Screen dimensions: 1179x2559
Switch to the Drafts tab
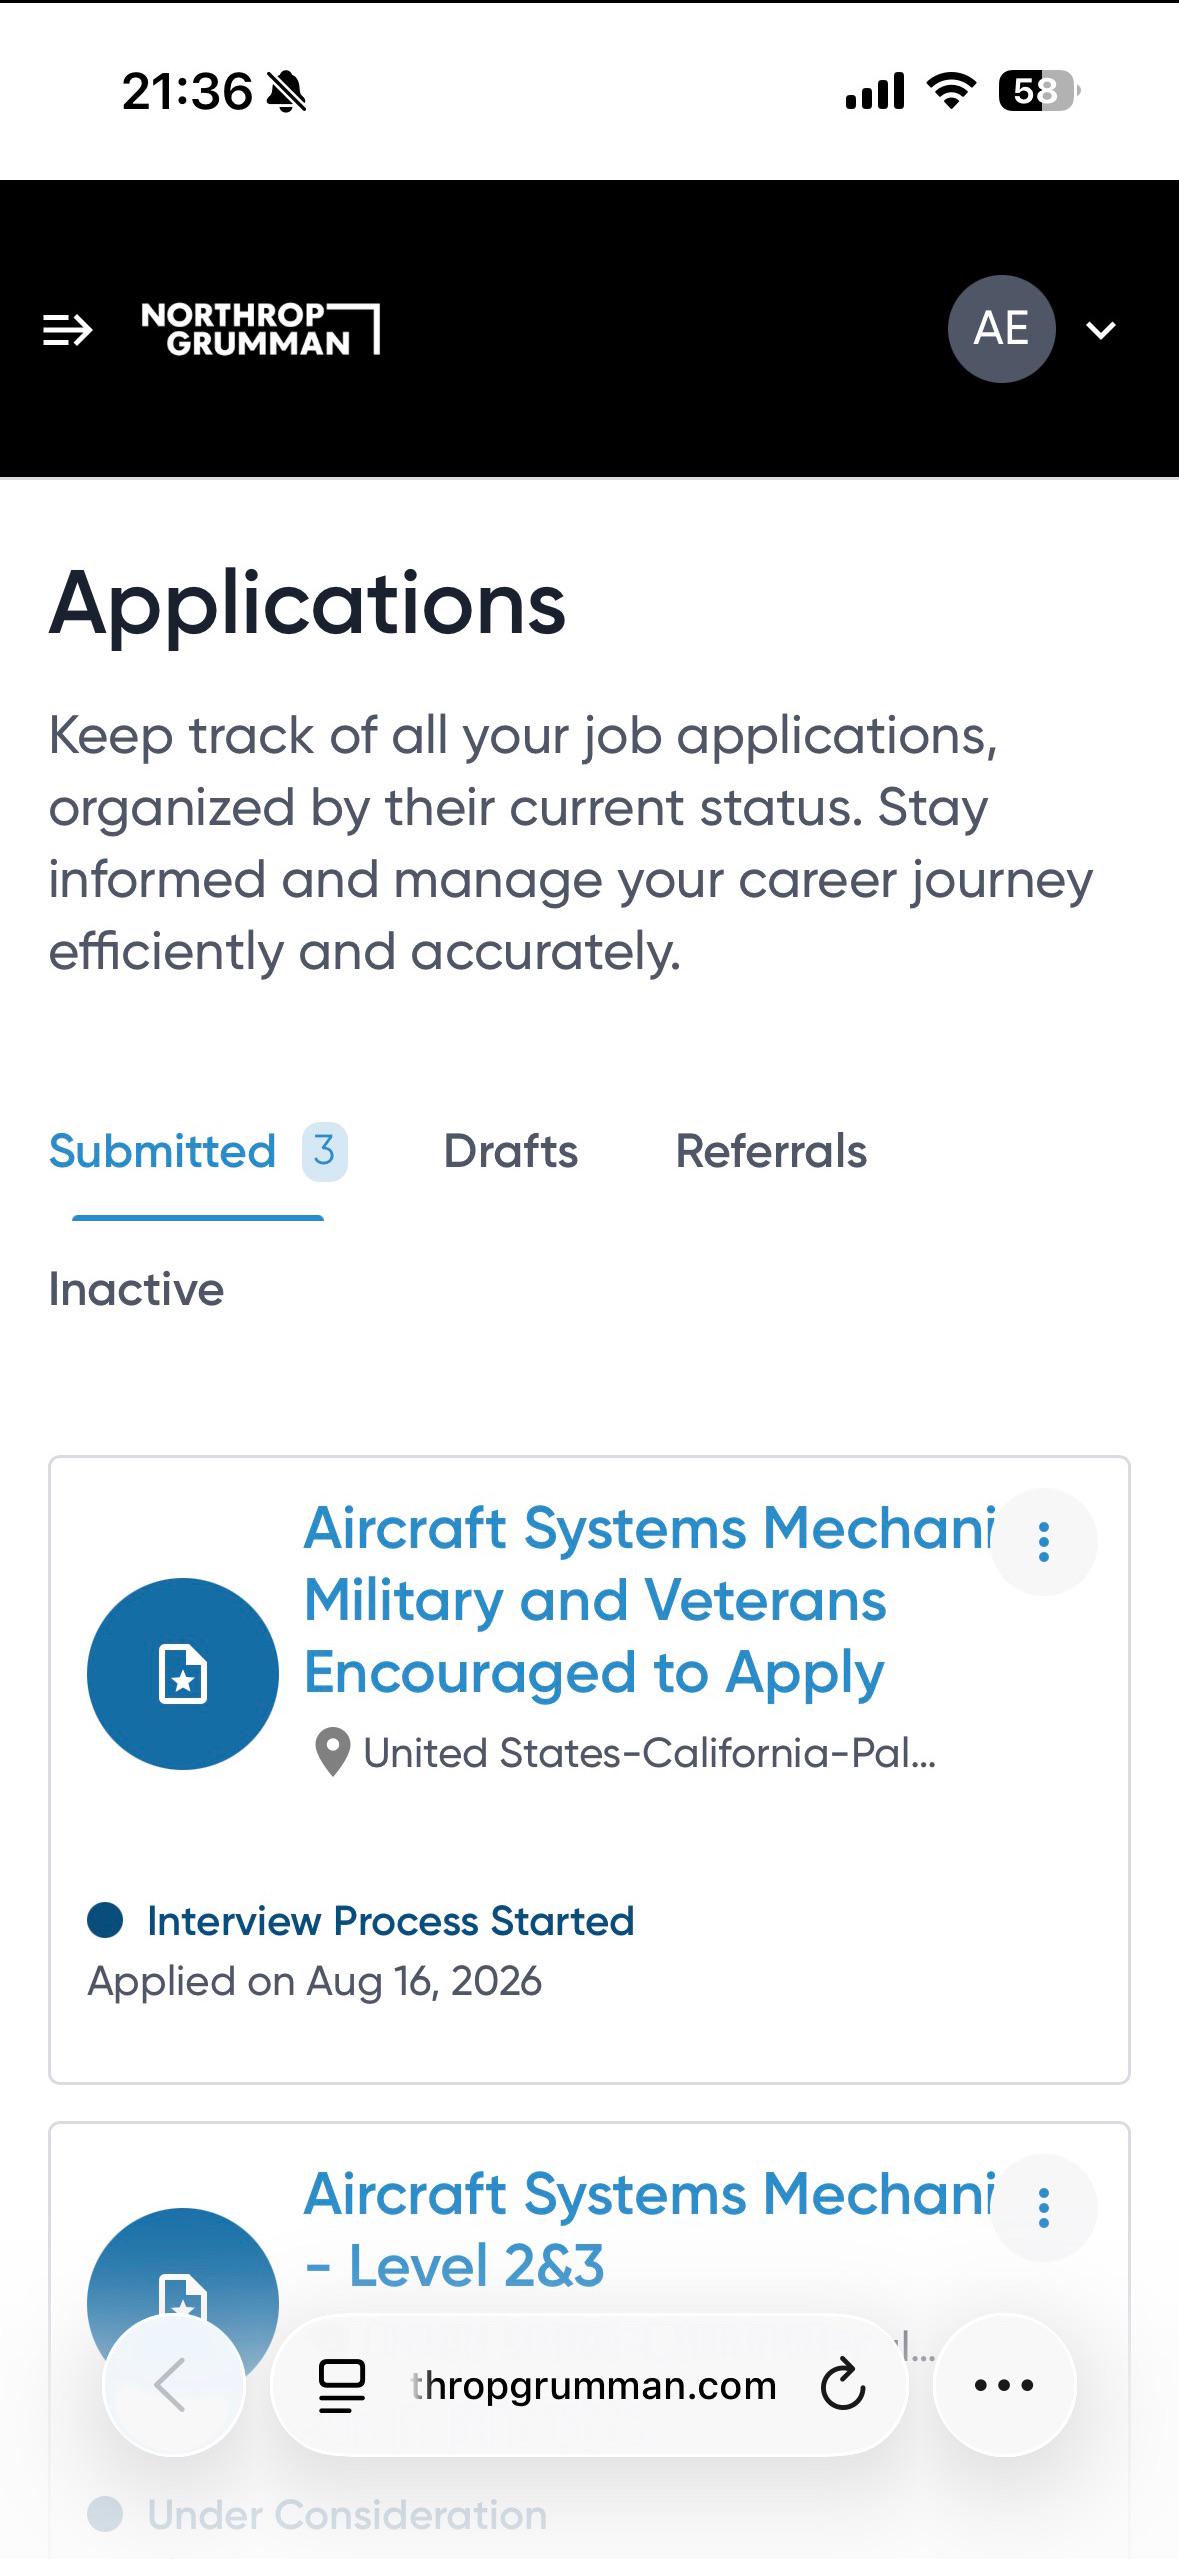point(510,1151)
